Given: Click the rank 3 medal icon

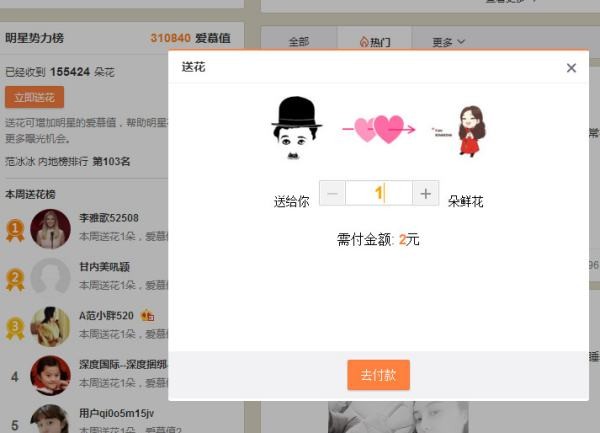Looking at the screenshot, I should [x=15, y=328].
